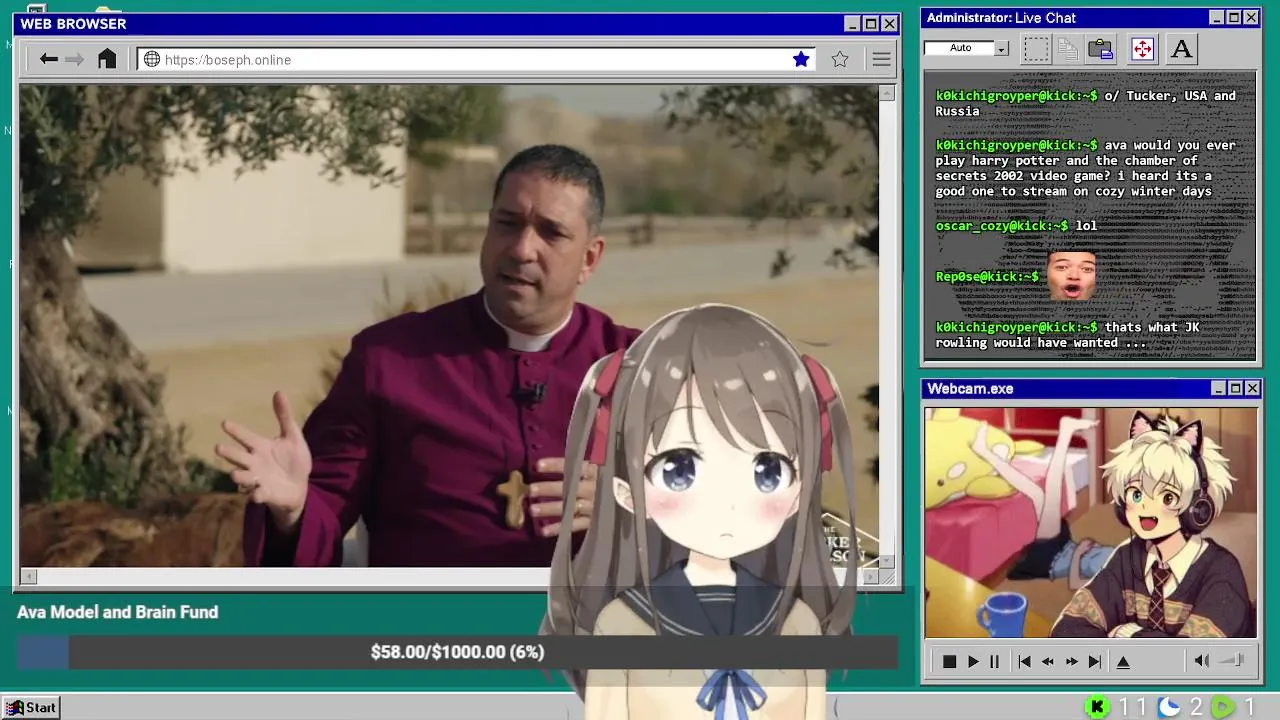Maximize the Webcam.exe window

tap(1235, 388)
